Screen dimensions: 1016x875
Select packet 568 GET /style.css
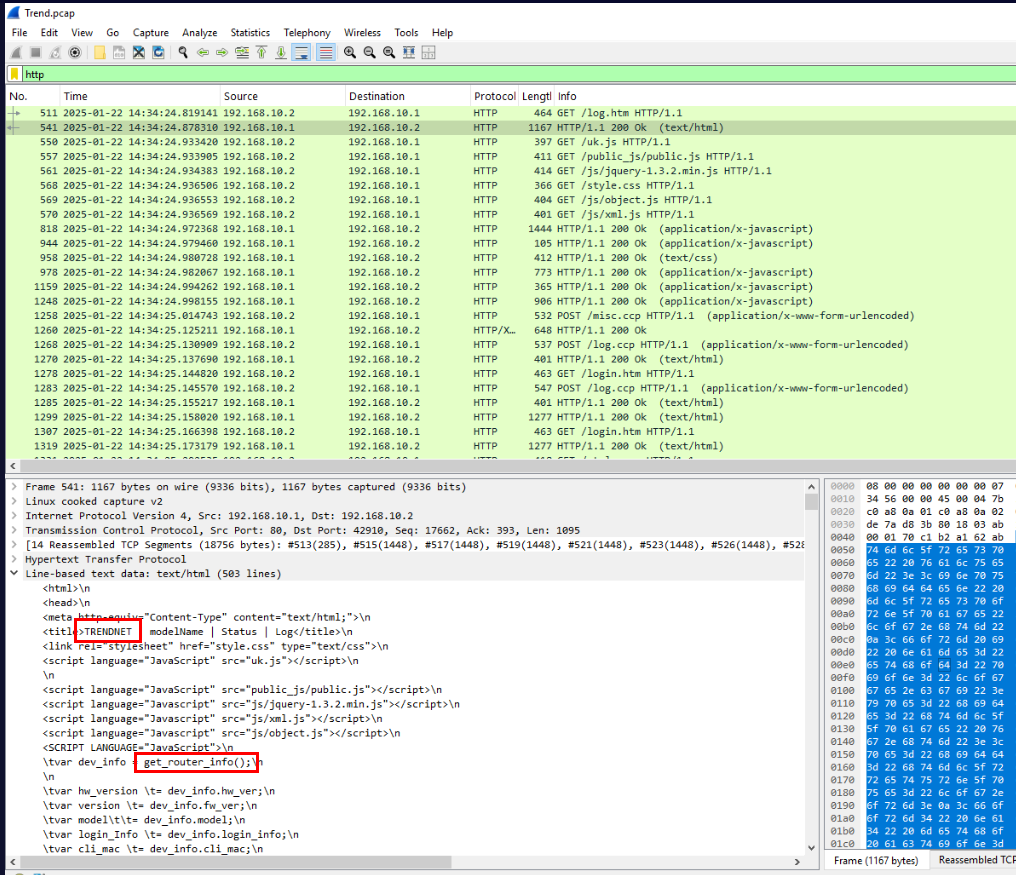511,185
